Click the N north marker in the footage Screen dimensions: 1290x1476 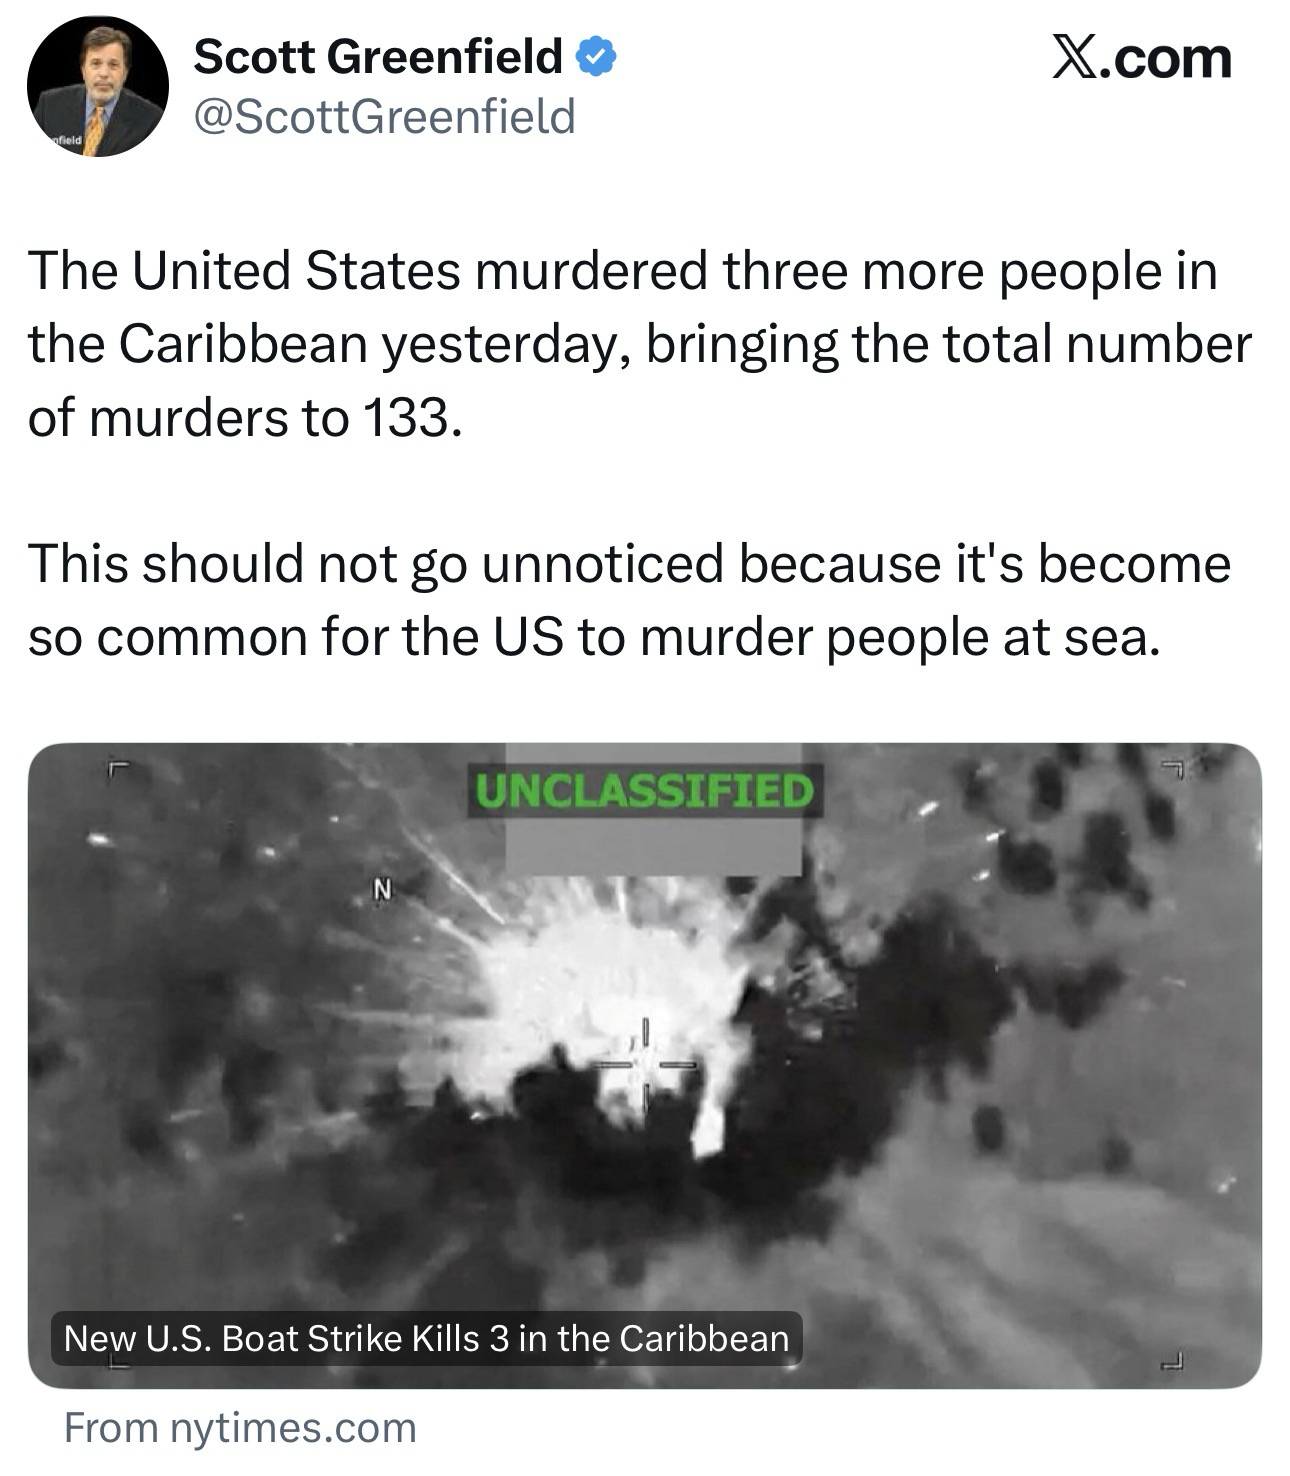380,887
